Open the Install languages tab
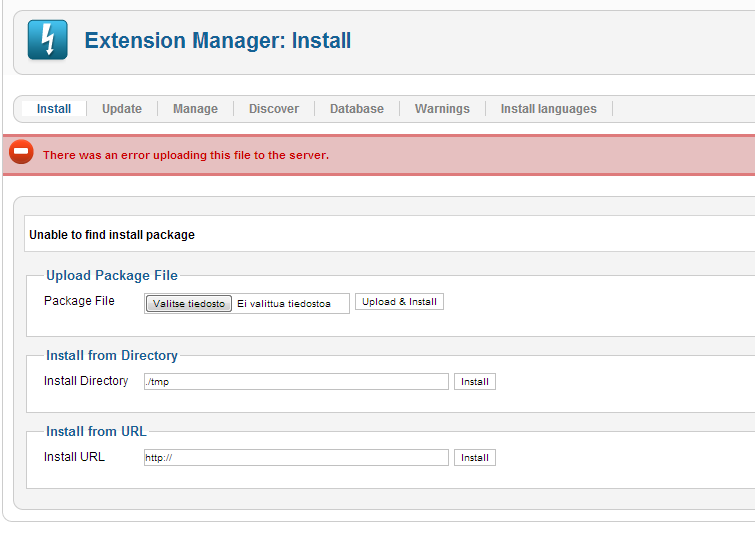 coord(548,109)
